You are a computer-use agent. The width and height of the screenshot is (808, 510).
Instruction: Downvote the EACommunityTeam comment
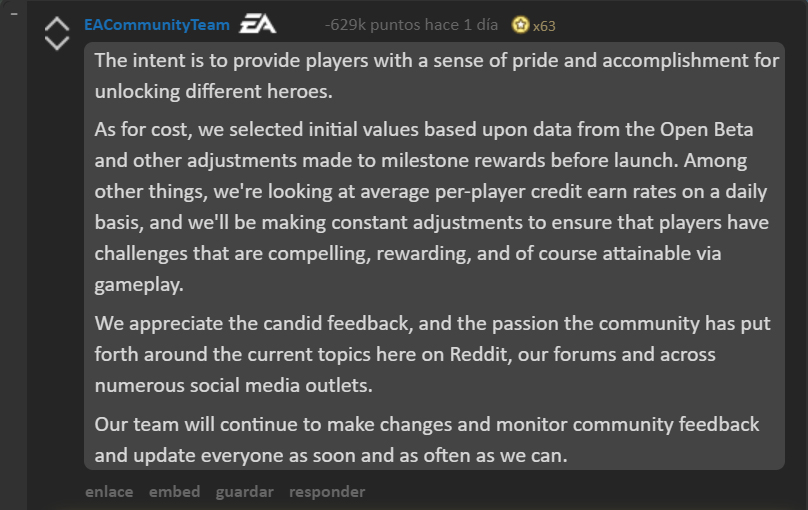[57, 43]
